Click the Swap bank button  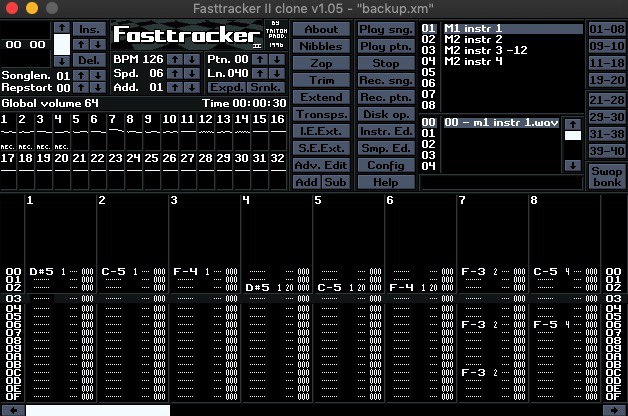606,177
